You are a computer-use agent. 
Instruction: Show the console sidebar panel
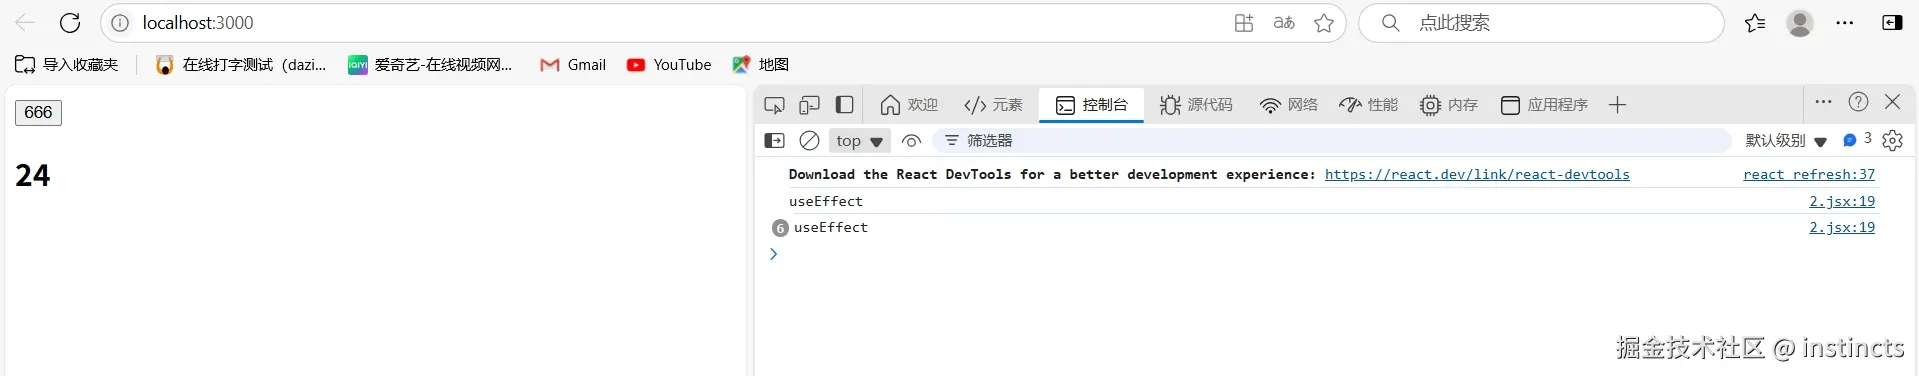(x=775, y=141)
